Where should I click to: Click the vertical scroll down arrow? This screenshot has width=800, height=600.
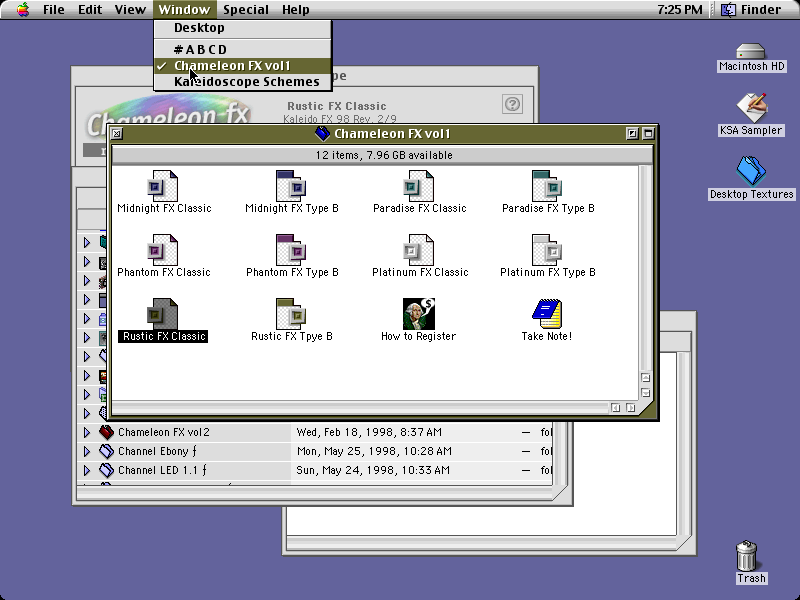click(x=645, y=393)
